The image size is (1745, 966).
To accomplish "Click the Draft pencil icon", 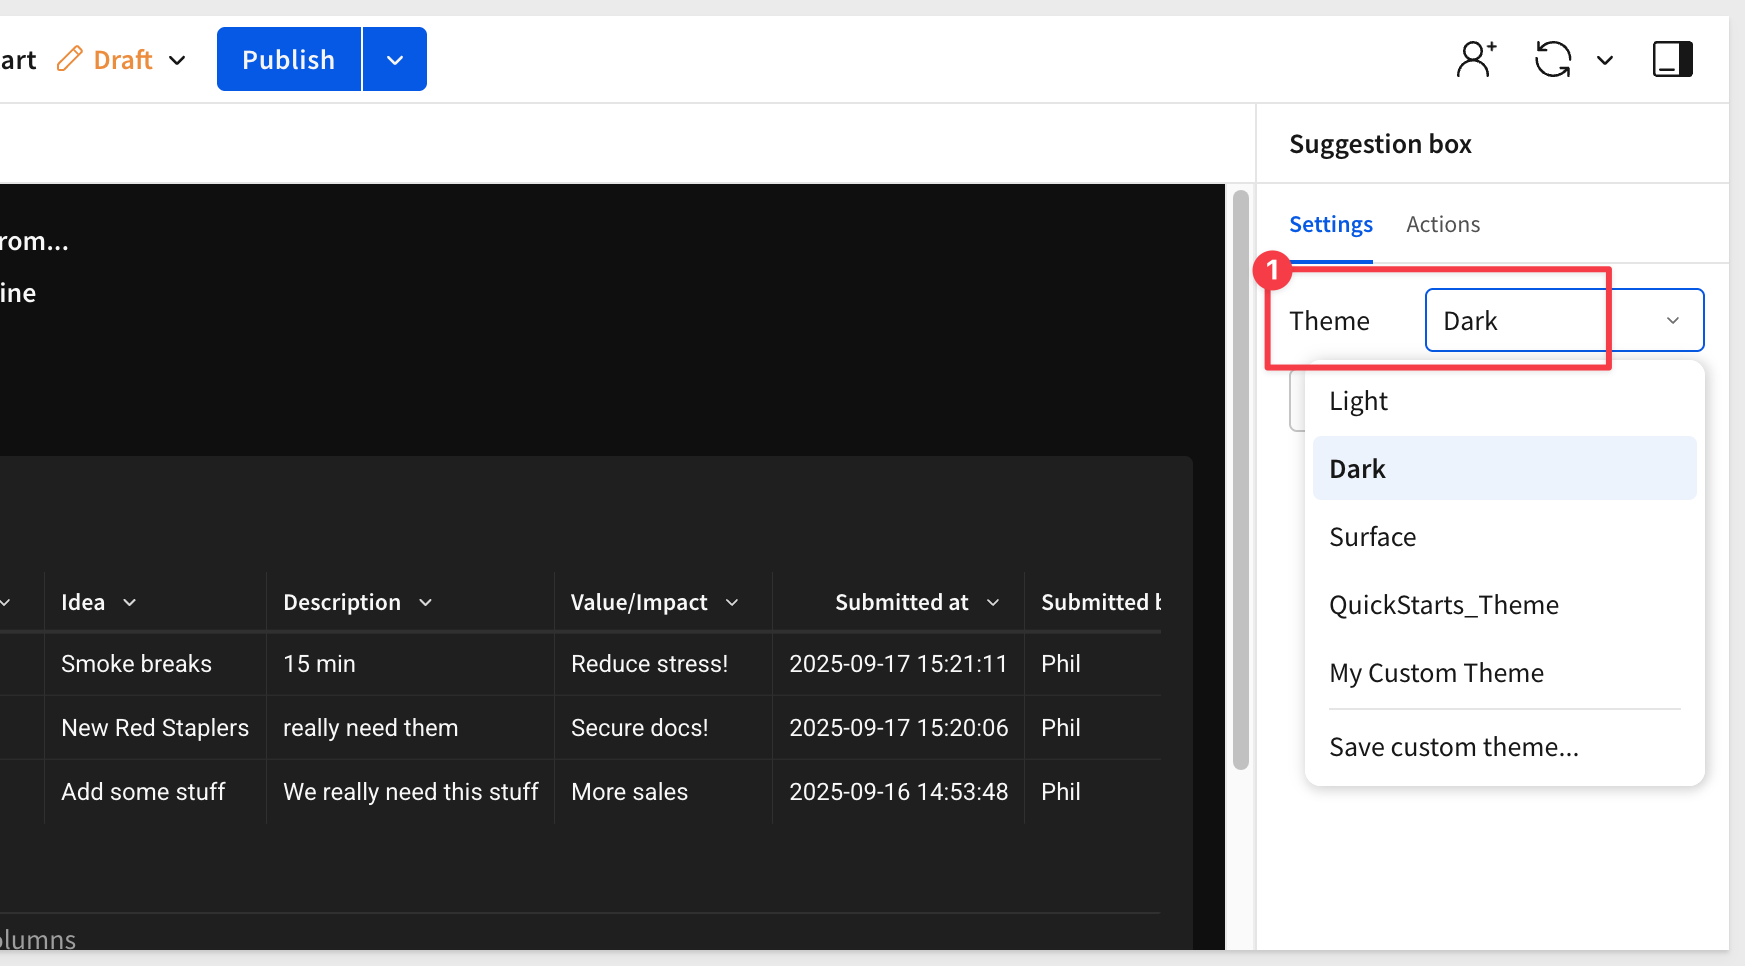I will 69,59.
